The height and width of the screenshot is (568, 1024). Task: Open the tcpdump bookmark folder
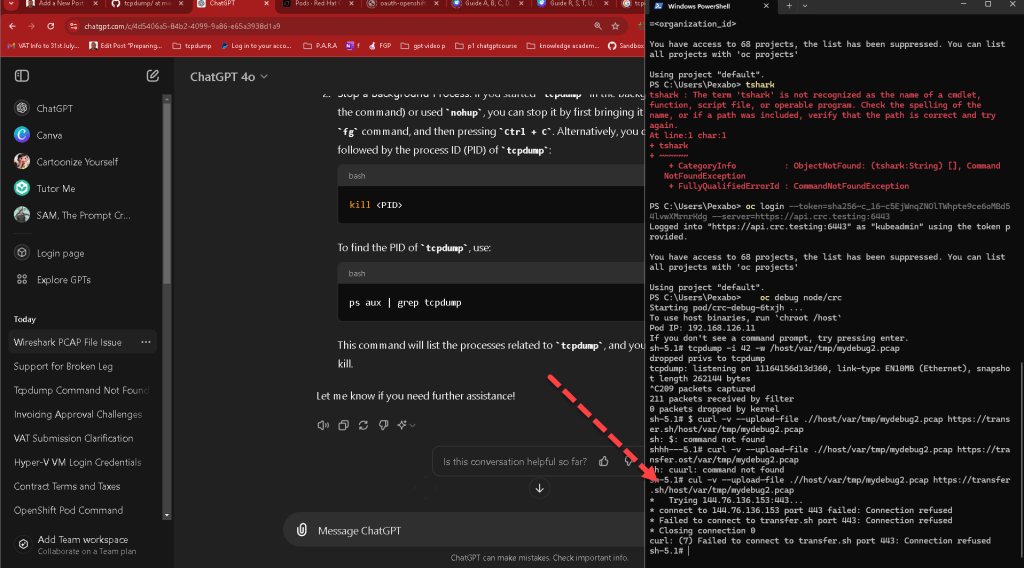coord(192,46)
